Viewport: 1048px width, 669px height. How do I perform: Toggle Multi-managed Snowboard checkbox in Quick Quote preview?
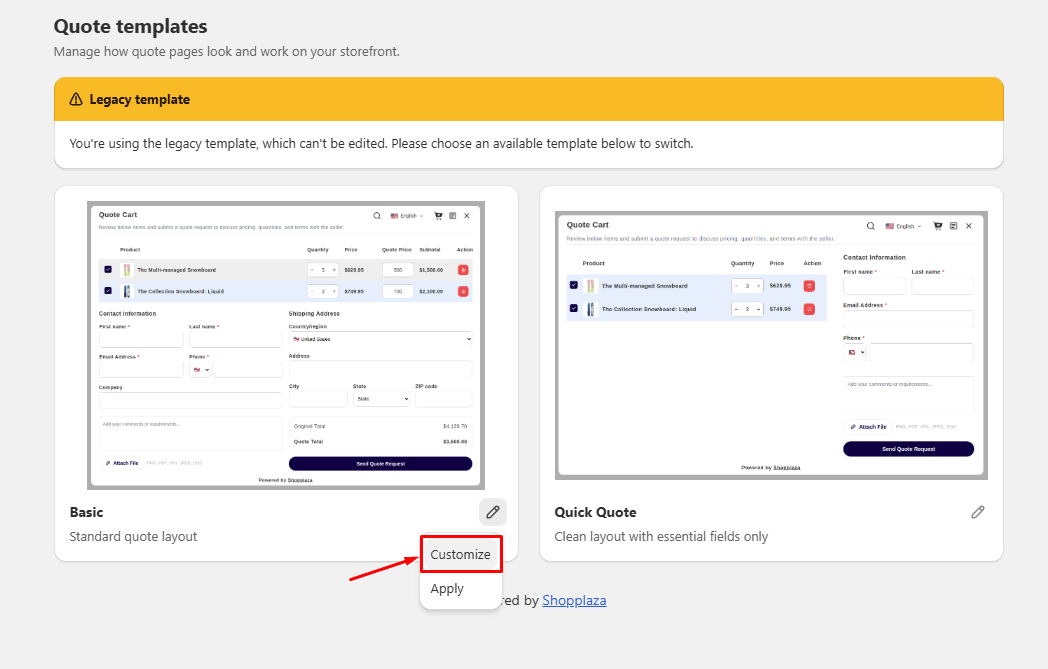tap(573, 285)
